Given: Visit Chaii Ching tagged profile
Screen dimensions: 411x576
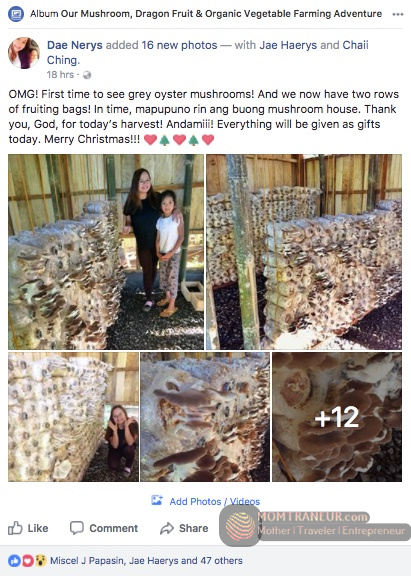Looking at the screenshot, I should 208,53.
